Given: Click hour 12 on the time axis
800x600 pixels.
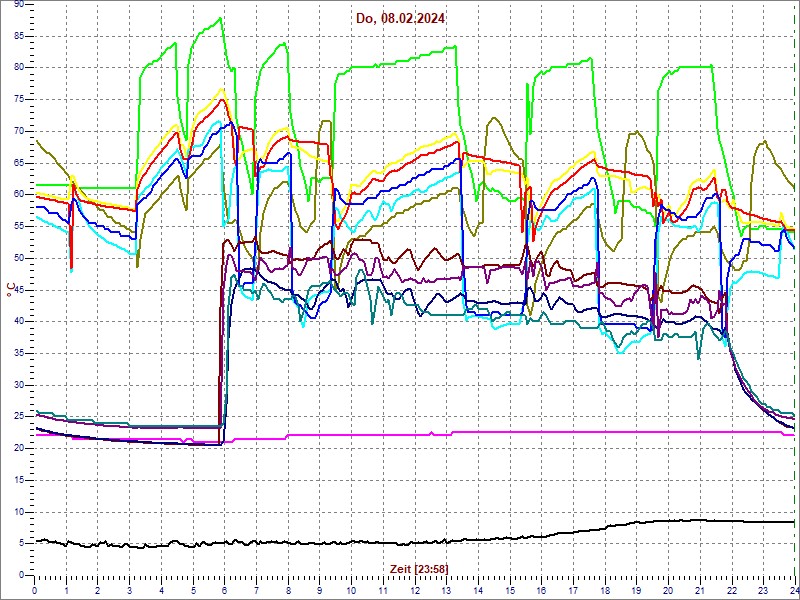Looking at the screenshot, I should point(415,590).
